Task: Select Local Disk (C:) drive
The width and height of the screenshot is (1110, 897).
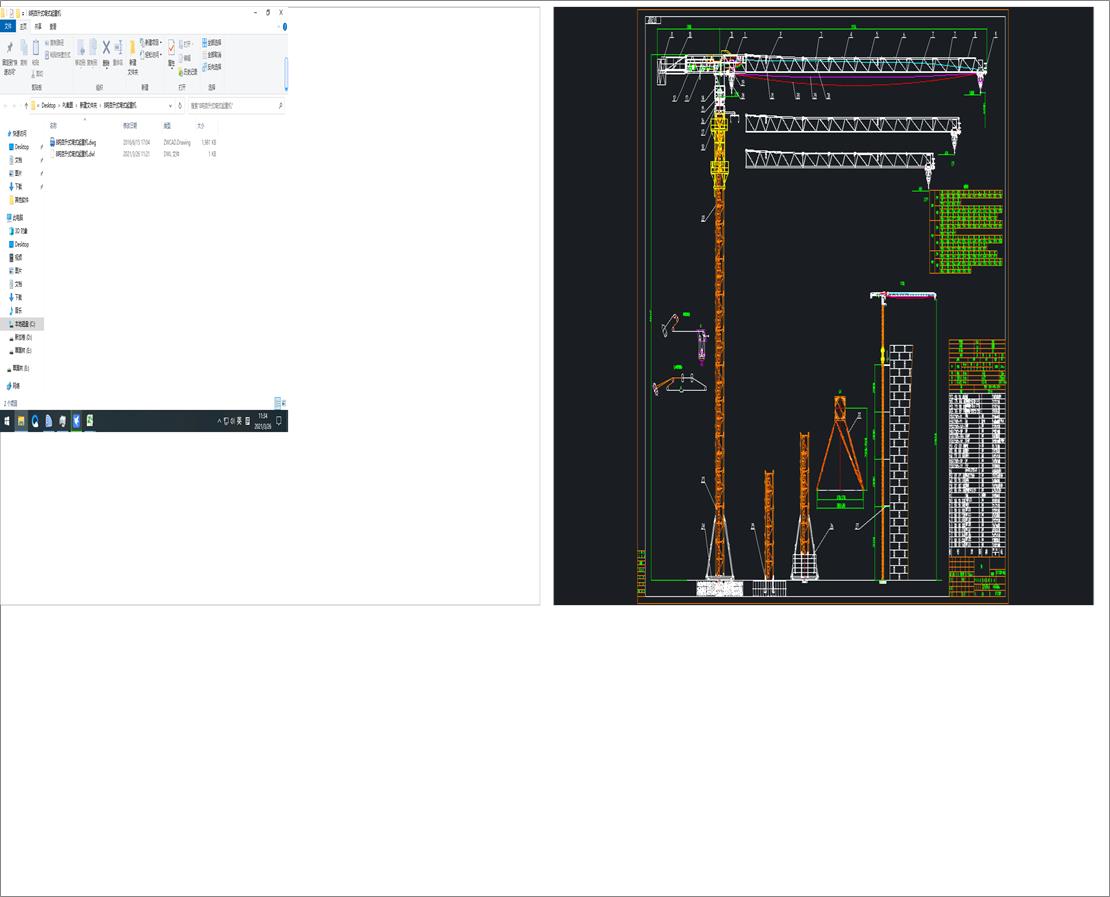Action: [x=22, y=324]
